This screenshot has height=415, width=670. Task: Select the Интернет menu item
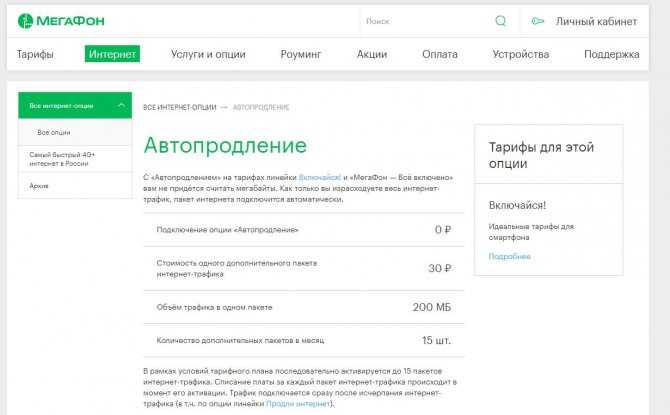tap(112, 54)
